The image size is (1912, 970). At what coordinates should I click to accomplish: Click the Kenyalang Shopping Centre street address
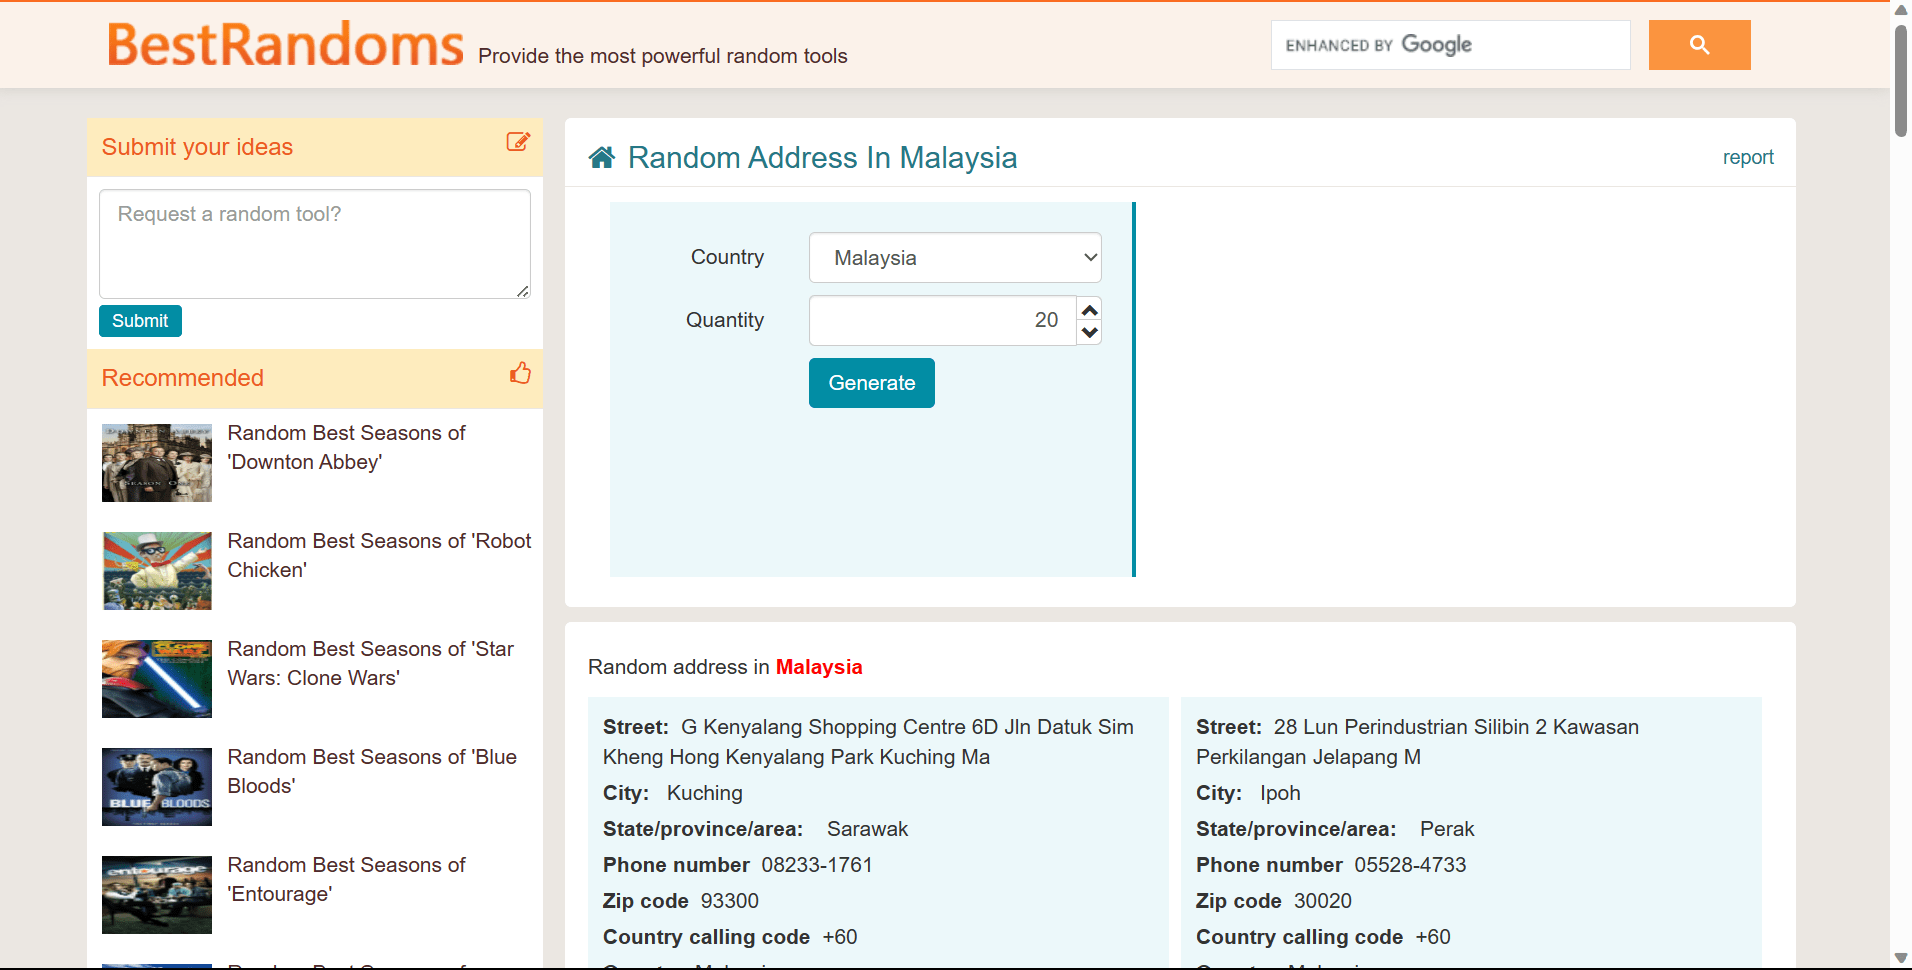[x=868, y=742]
